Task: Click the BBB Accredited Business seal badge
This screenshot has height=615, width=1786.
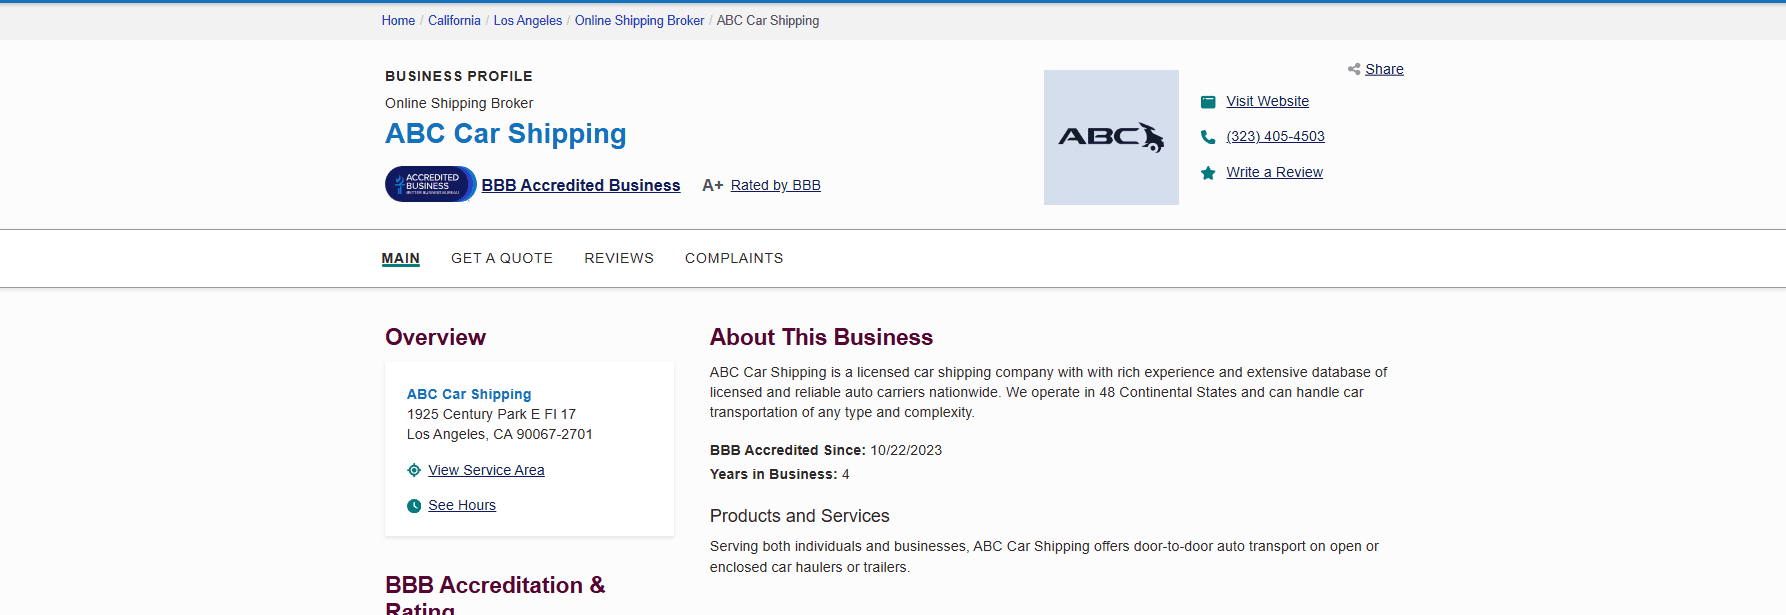Action: click(431, 184)
